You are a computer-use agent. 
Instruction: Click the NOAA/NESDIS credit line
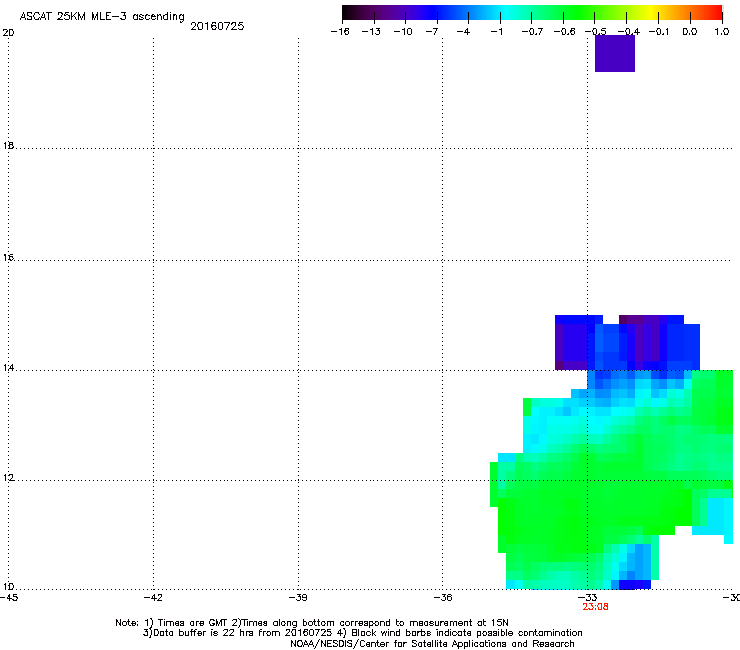tap(432, 644)
